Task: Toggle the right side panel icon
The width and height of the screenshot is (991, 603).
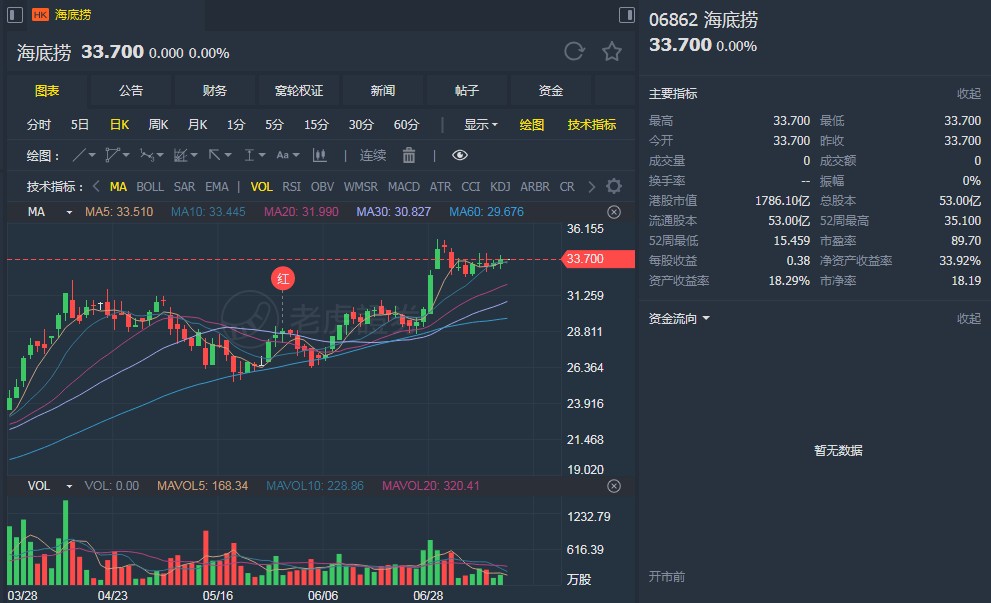Action: [x=626, y=14]
